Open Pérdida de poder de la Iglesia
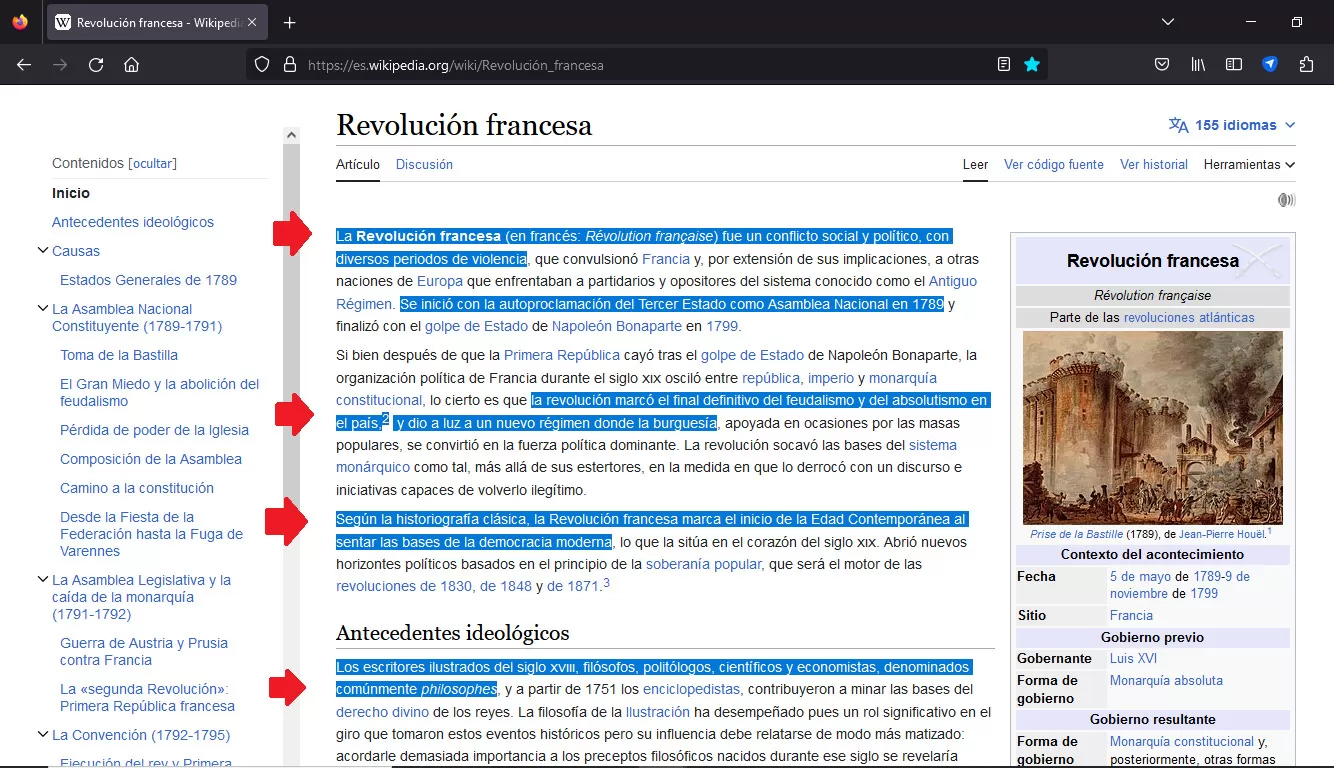 (154, 430)
